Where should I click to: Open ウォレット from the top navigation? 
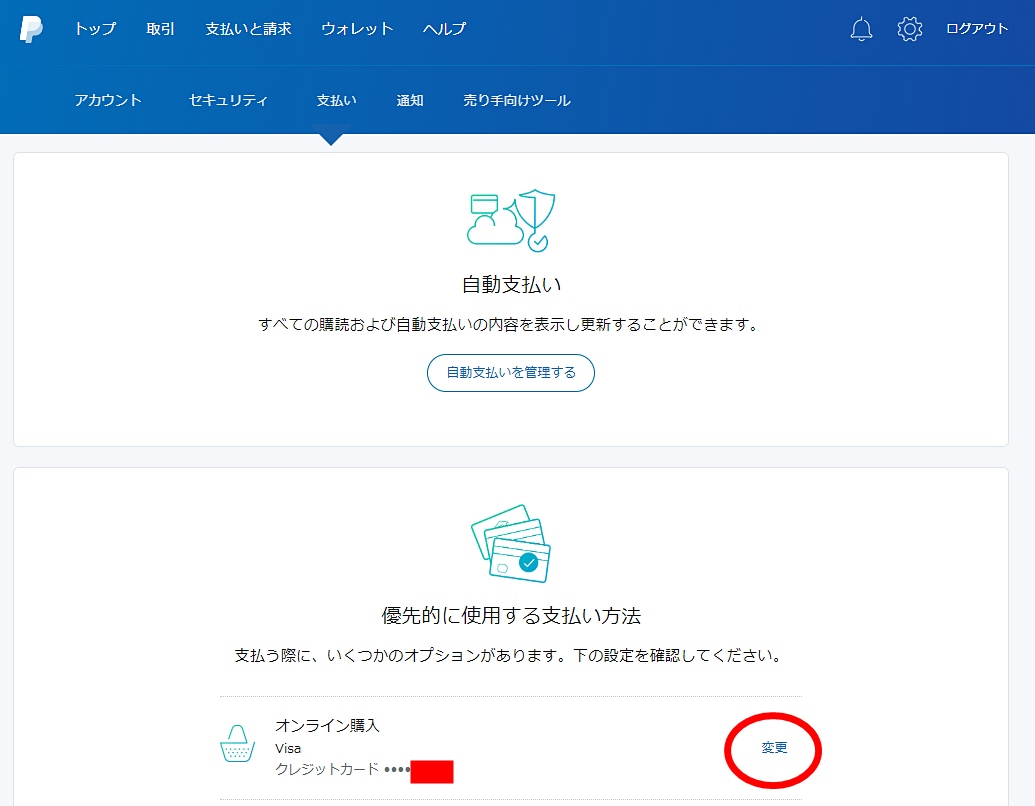tap(357, 29)
